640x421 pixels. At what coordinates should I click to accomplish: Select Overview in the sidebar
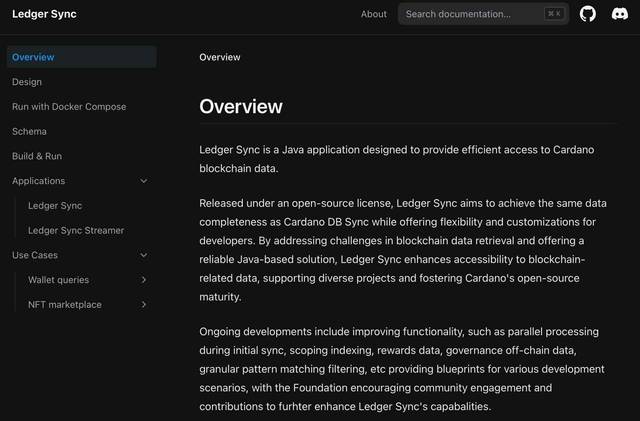click(33, 57)
